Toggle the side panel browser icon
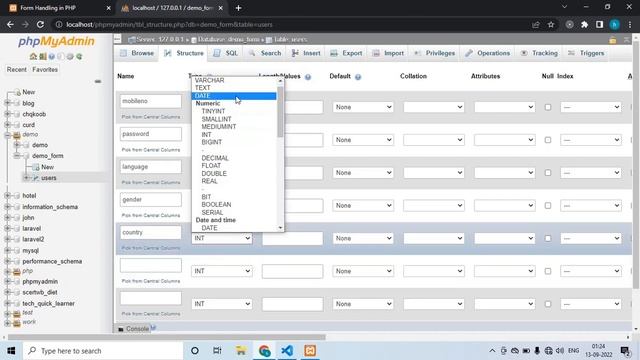The image size is (640, 360). [600, 24]
